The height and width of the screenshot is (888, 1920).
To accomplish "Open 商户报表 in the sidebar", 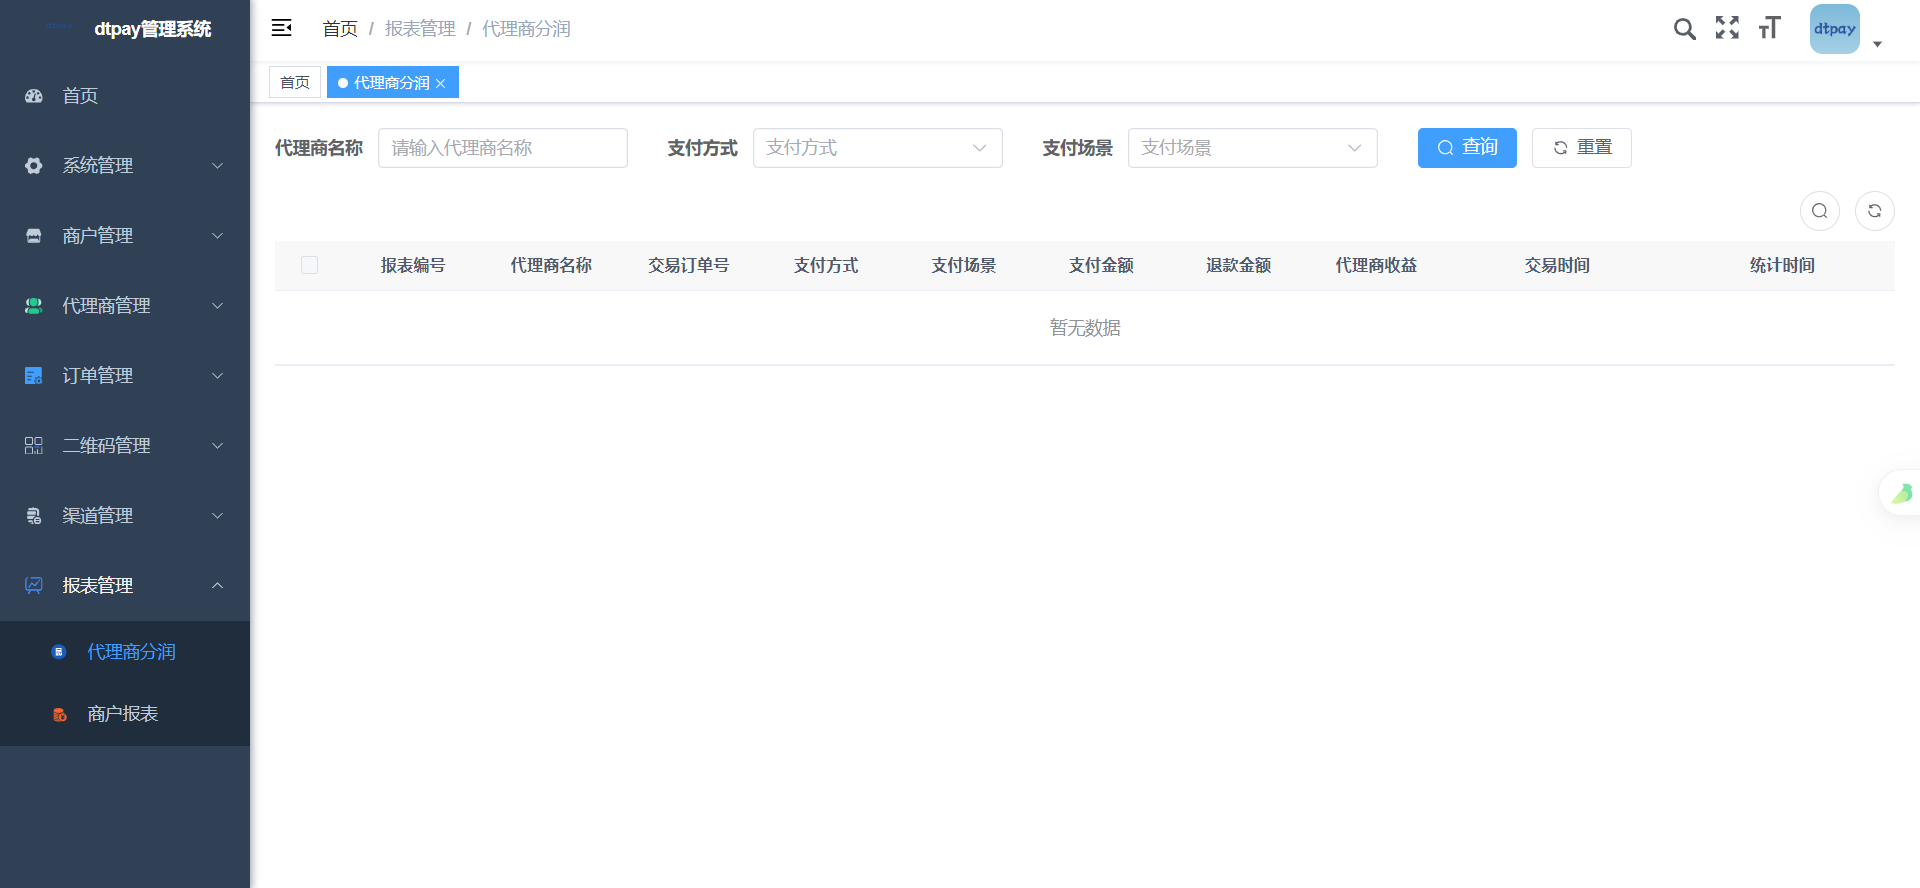I will [x=123, y=714].
